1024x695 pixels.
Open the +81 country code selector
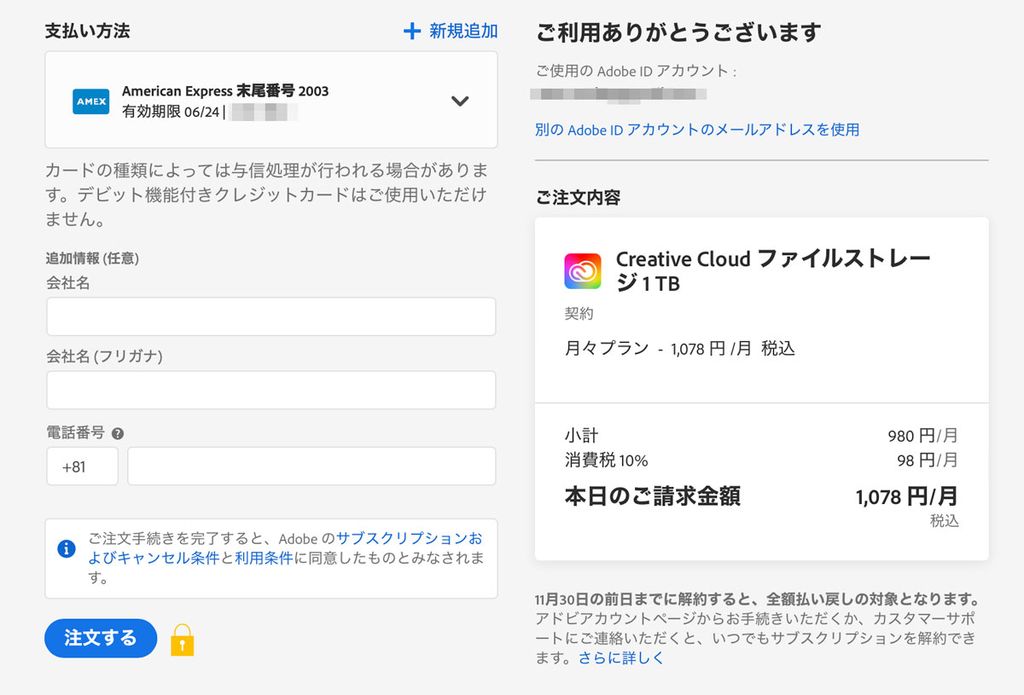pyautogui.click(x=81, y=465)
